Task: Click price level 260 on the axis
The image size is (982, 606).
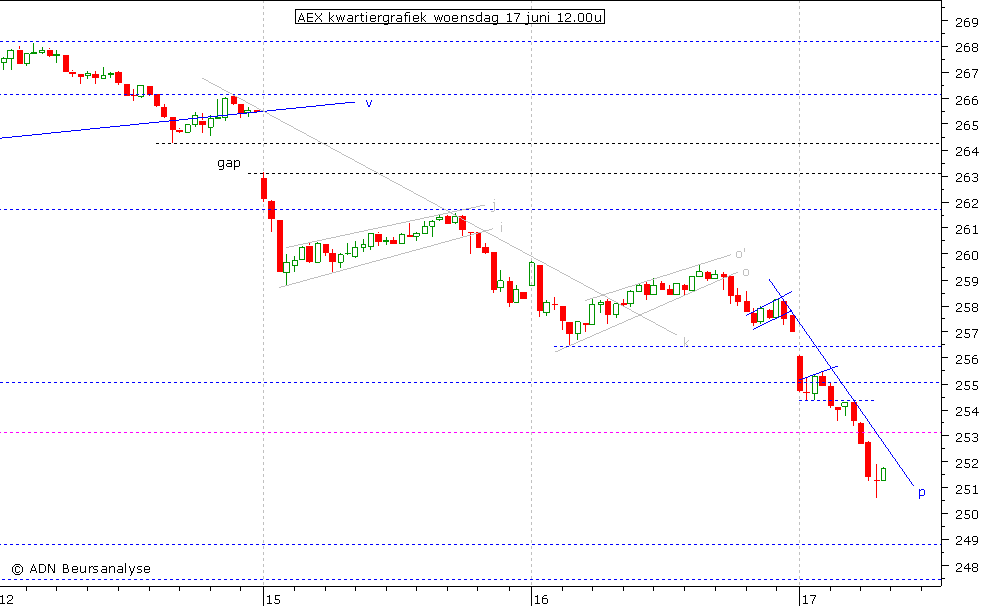Action: (966, 255)
